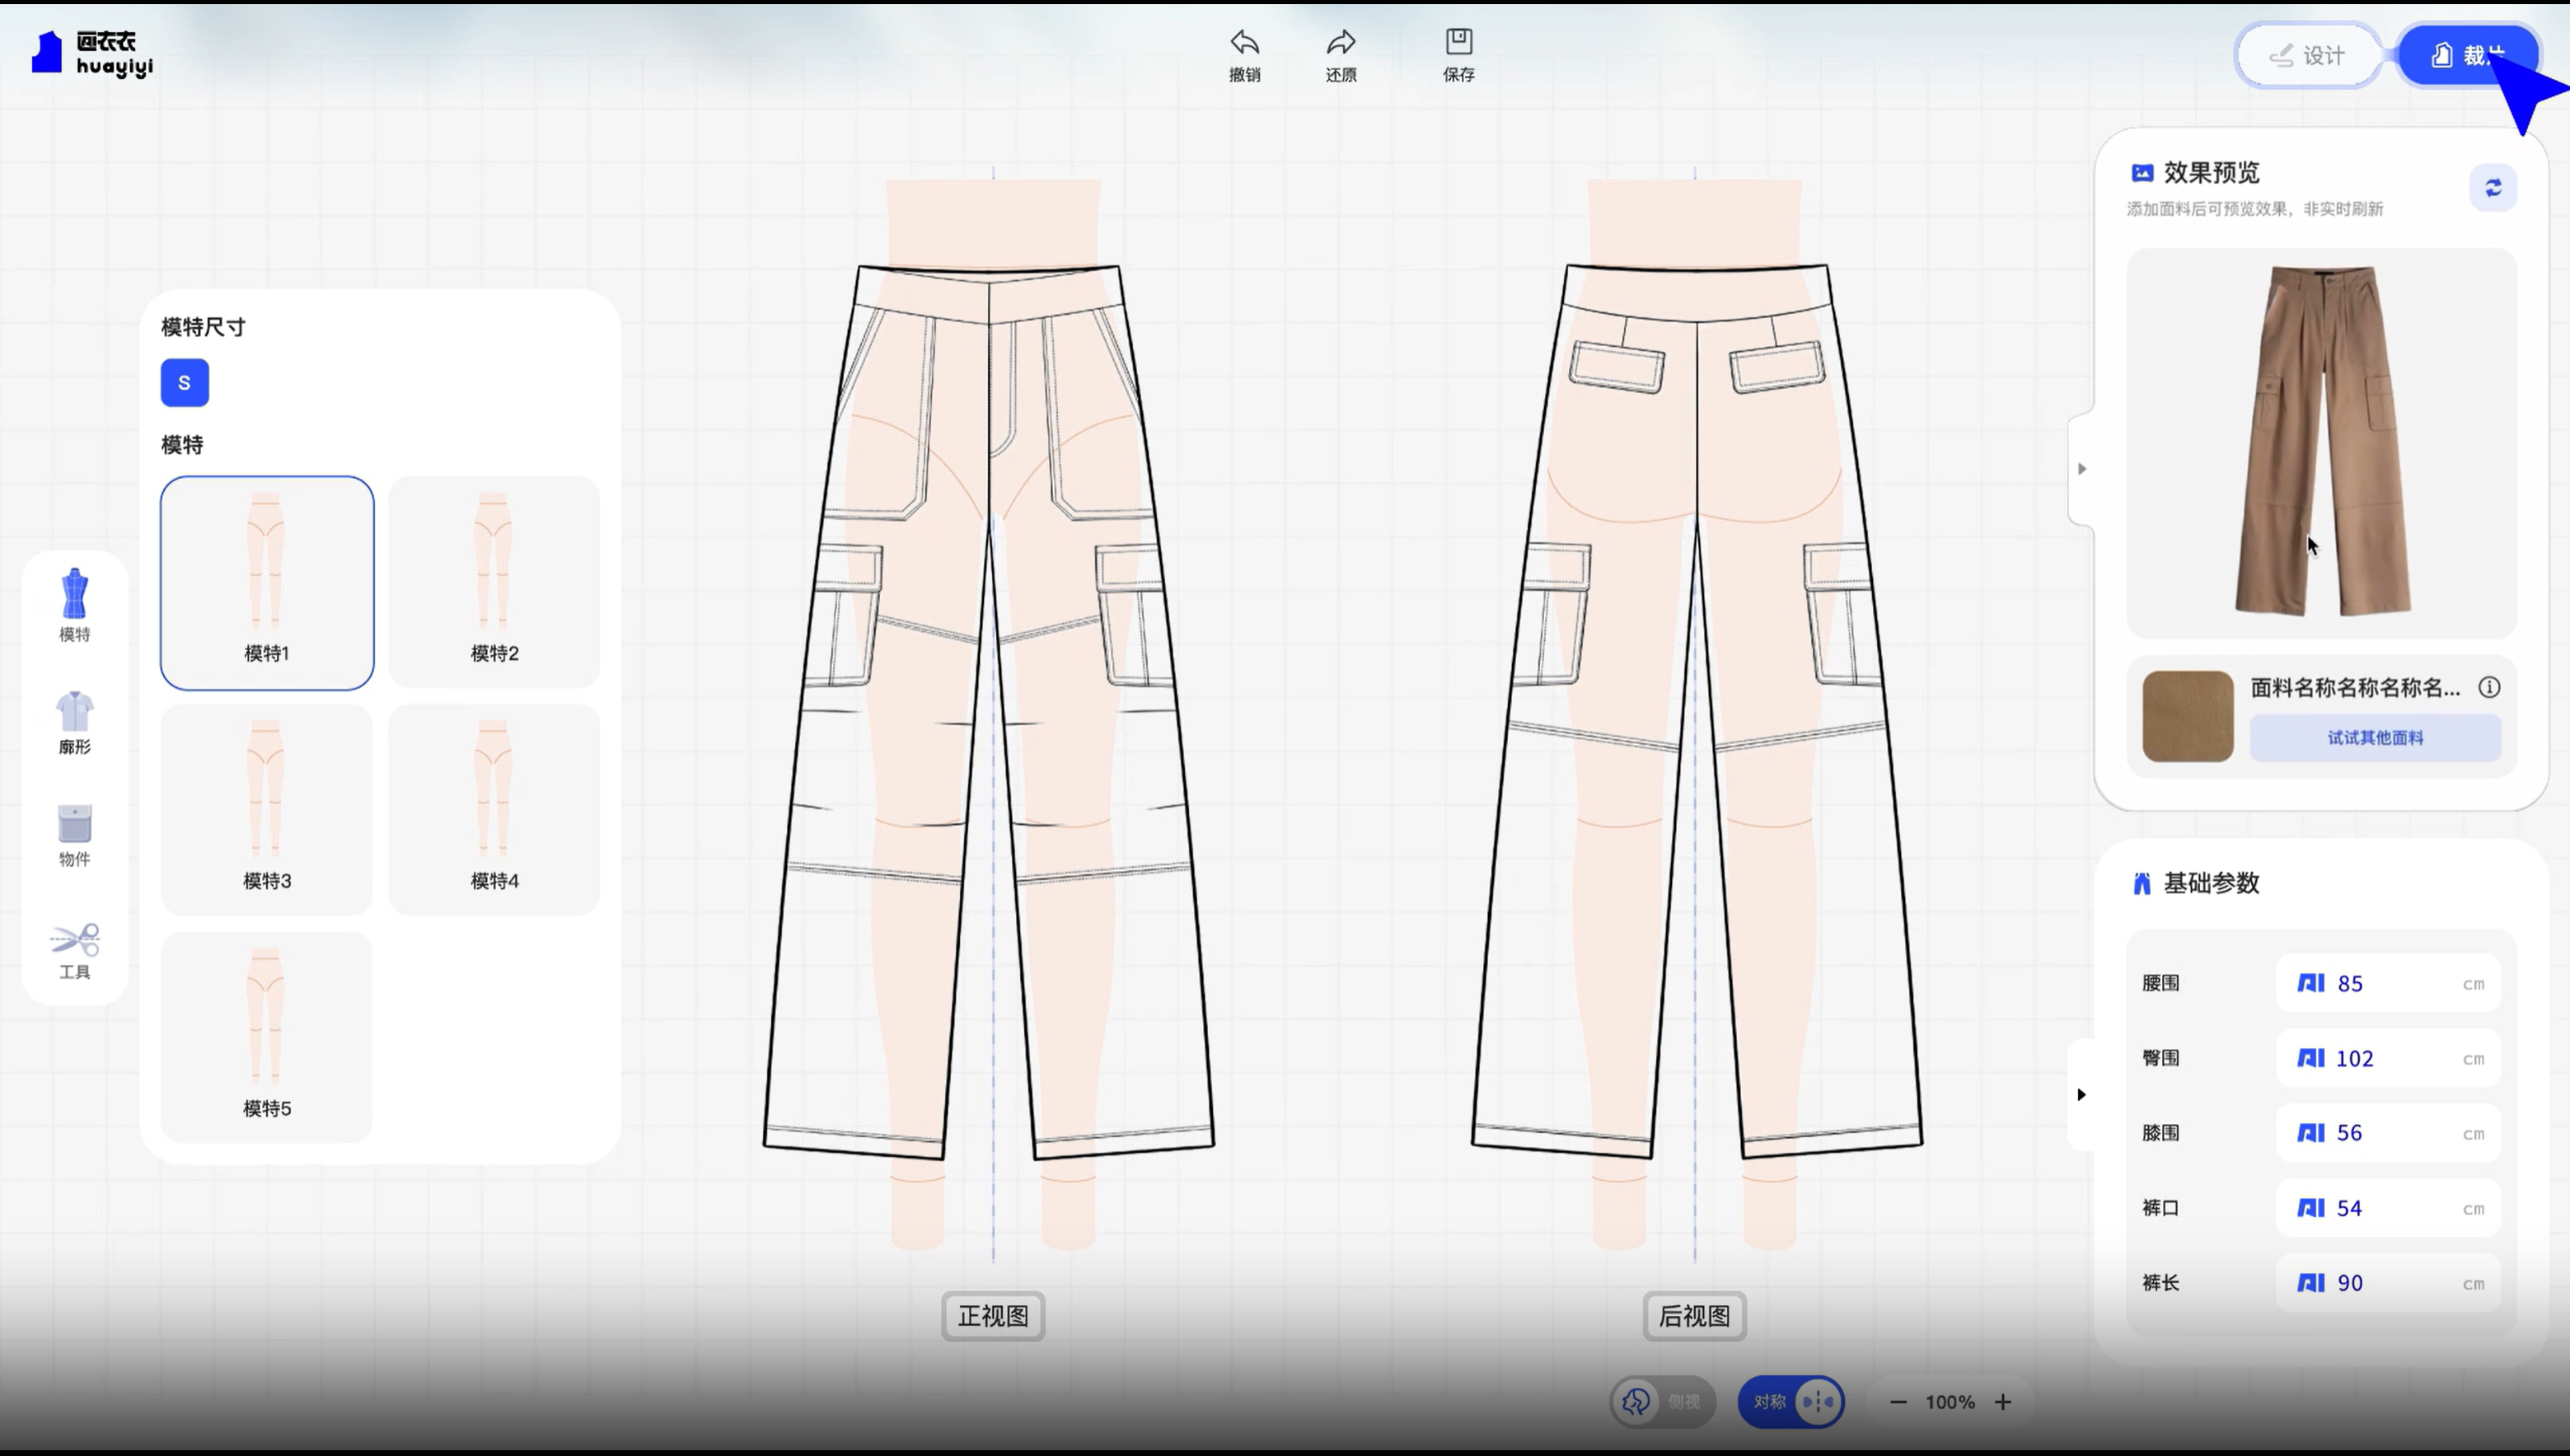This screenshot has height=1456, width=2570.
Task: Edit the 臀围 value field
Action: 2388,1058
